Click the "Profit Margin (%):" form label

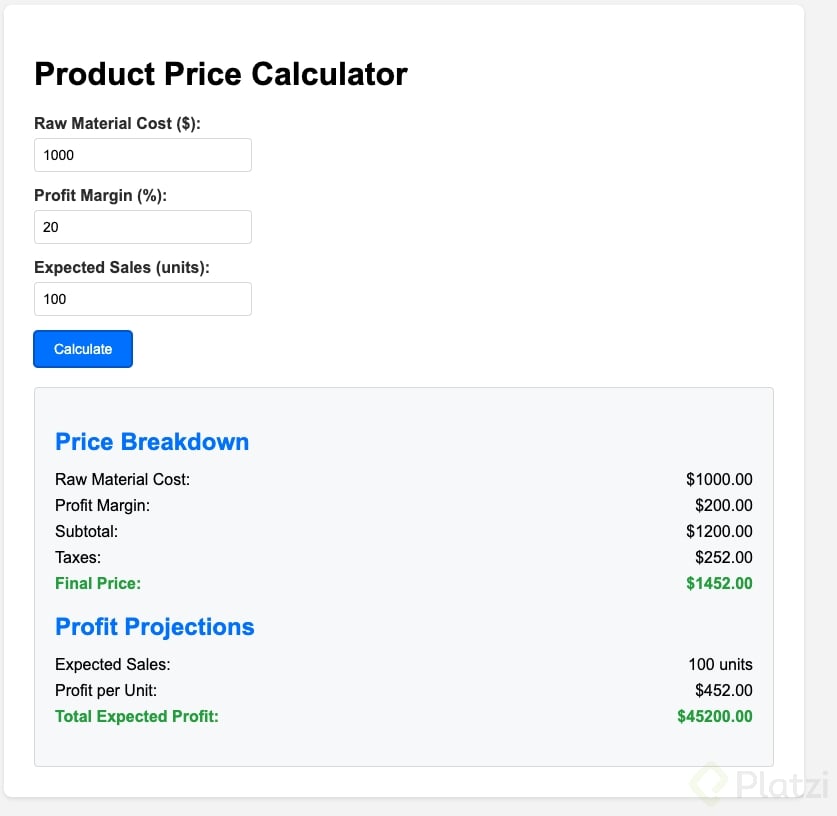pos(100,195)
